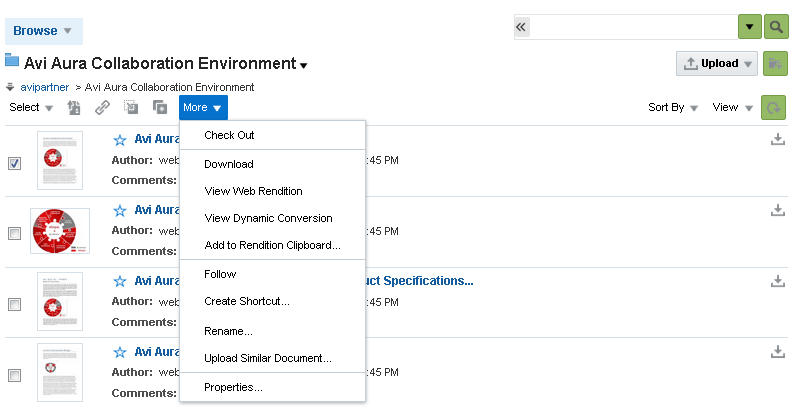Image resolution: width=796 pixels, height=408 pixels.
Task: Open the Sort By dropdown
Action: (x=673, y=108)
